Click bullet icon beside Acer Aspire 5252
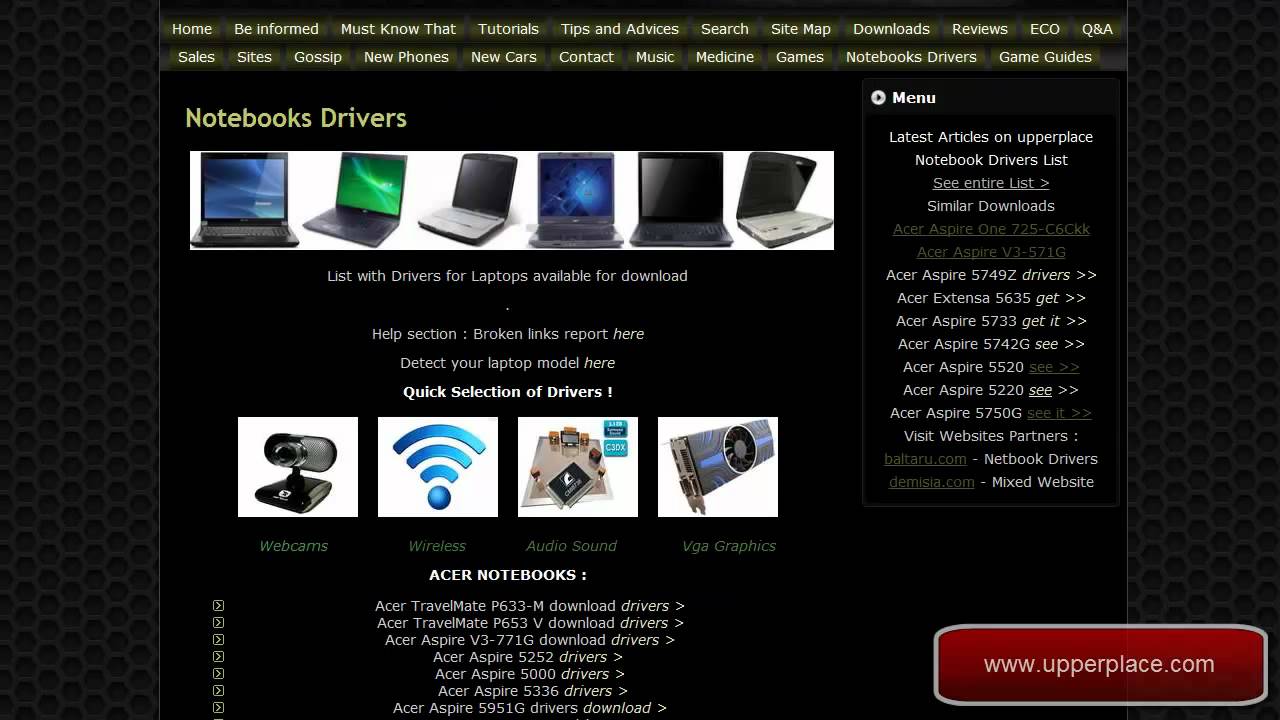This screenshot has width=1280, height=720. 218,656
